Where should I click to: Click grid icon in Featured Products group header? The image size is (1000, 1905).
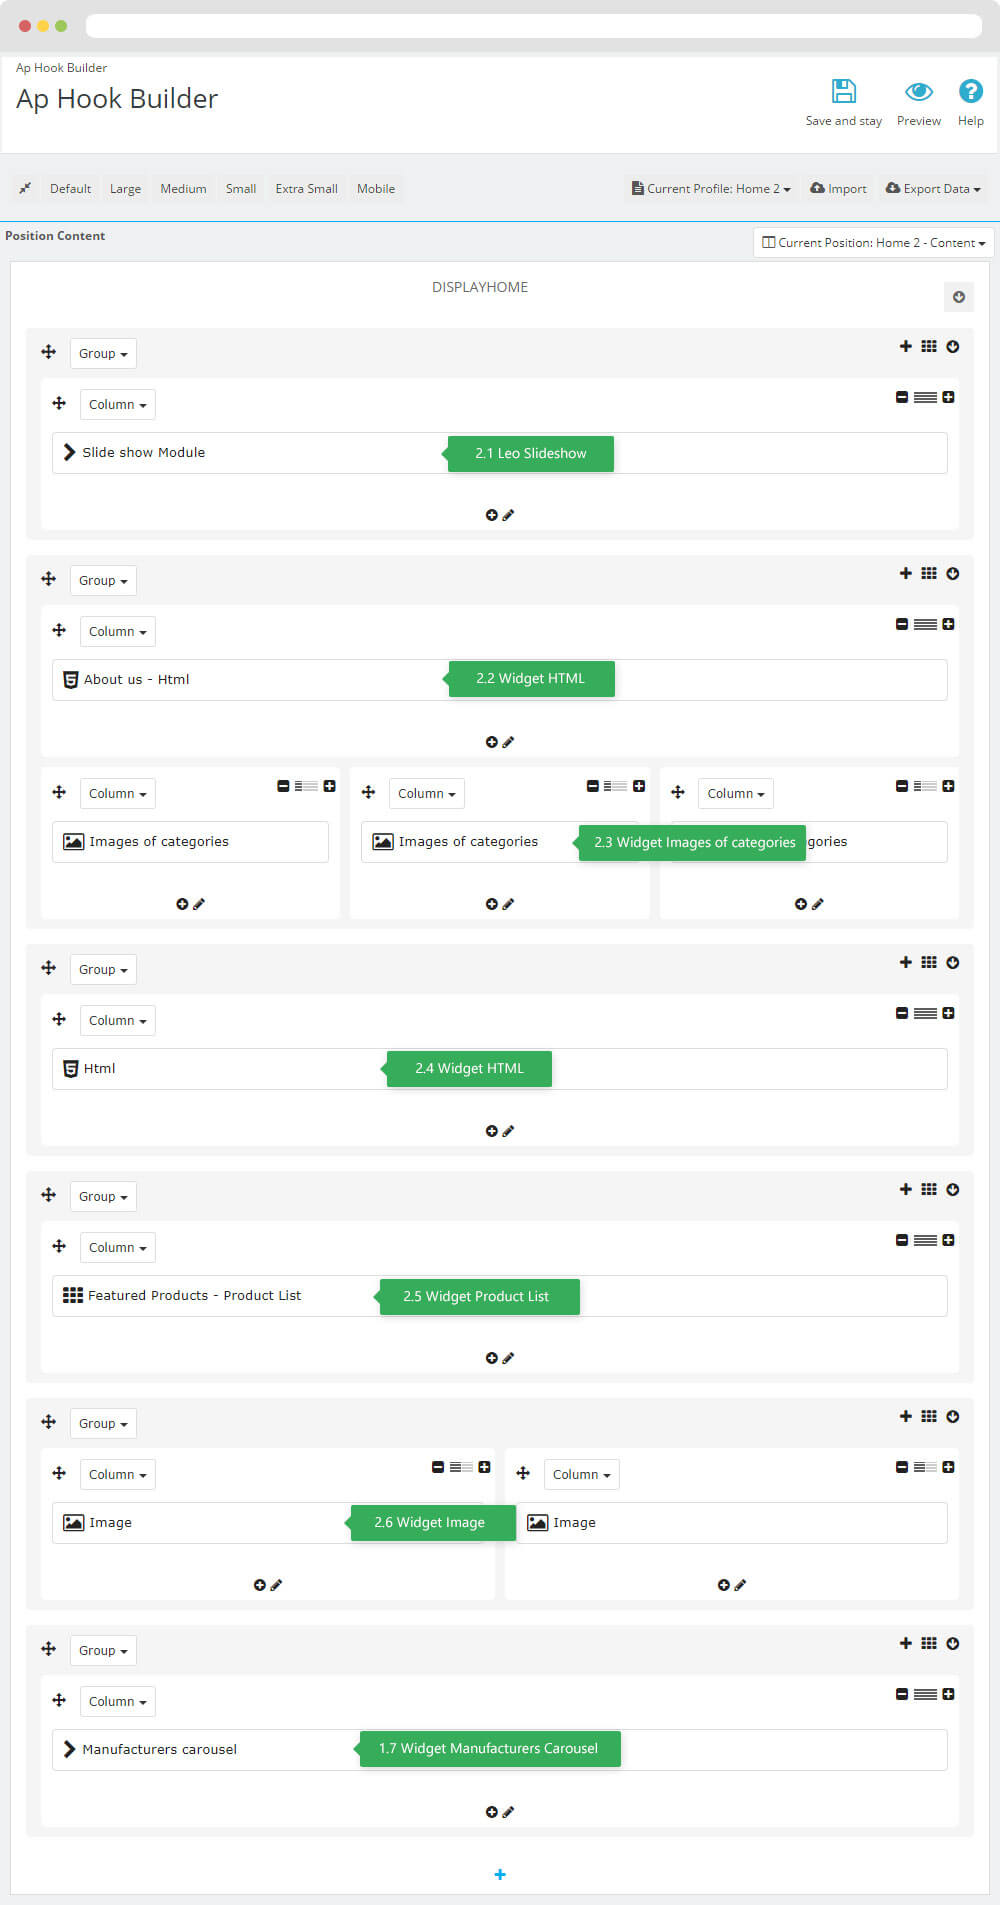click(x=929, y=1189)
